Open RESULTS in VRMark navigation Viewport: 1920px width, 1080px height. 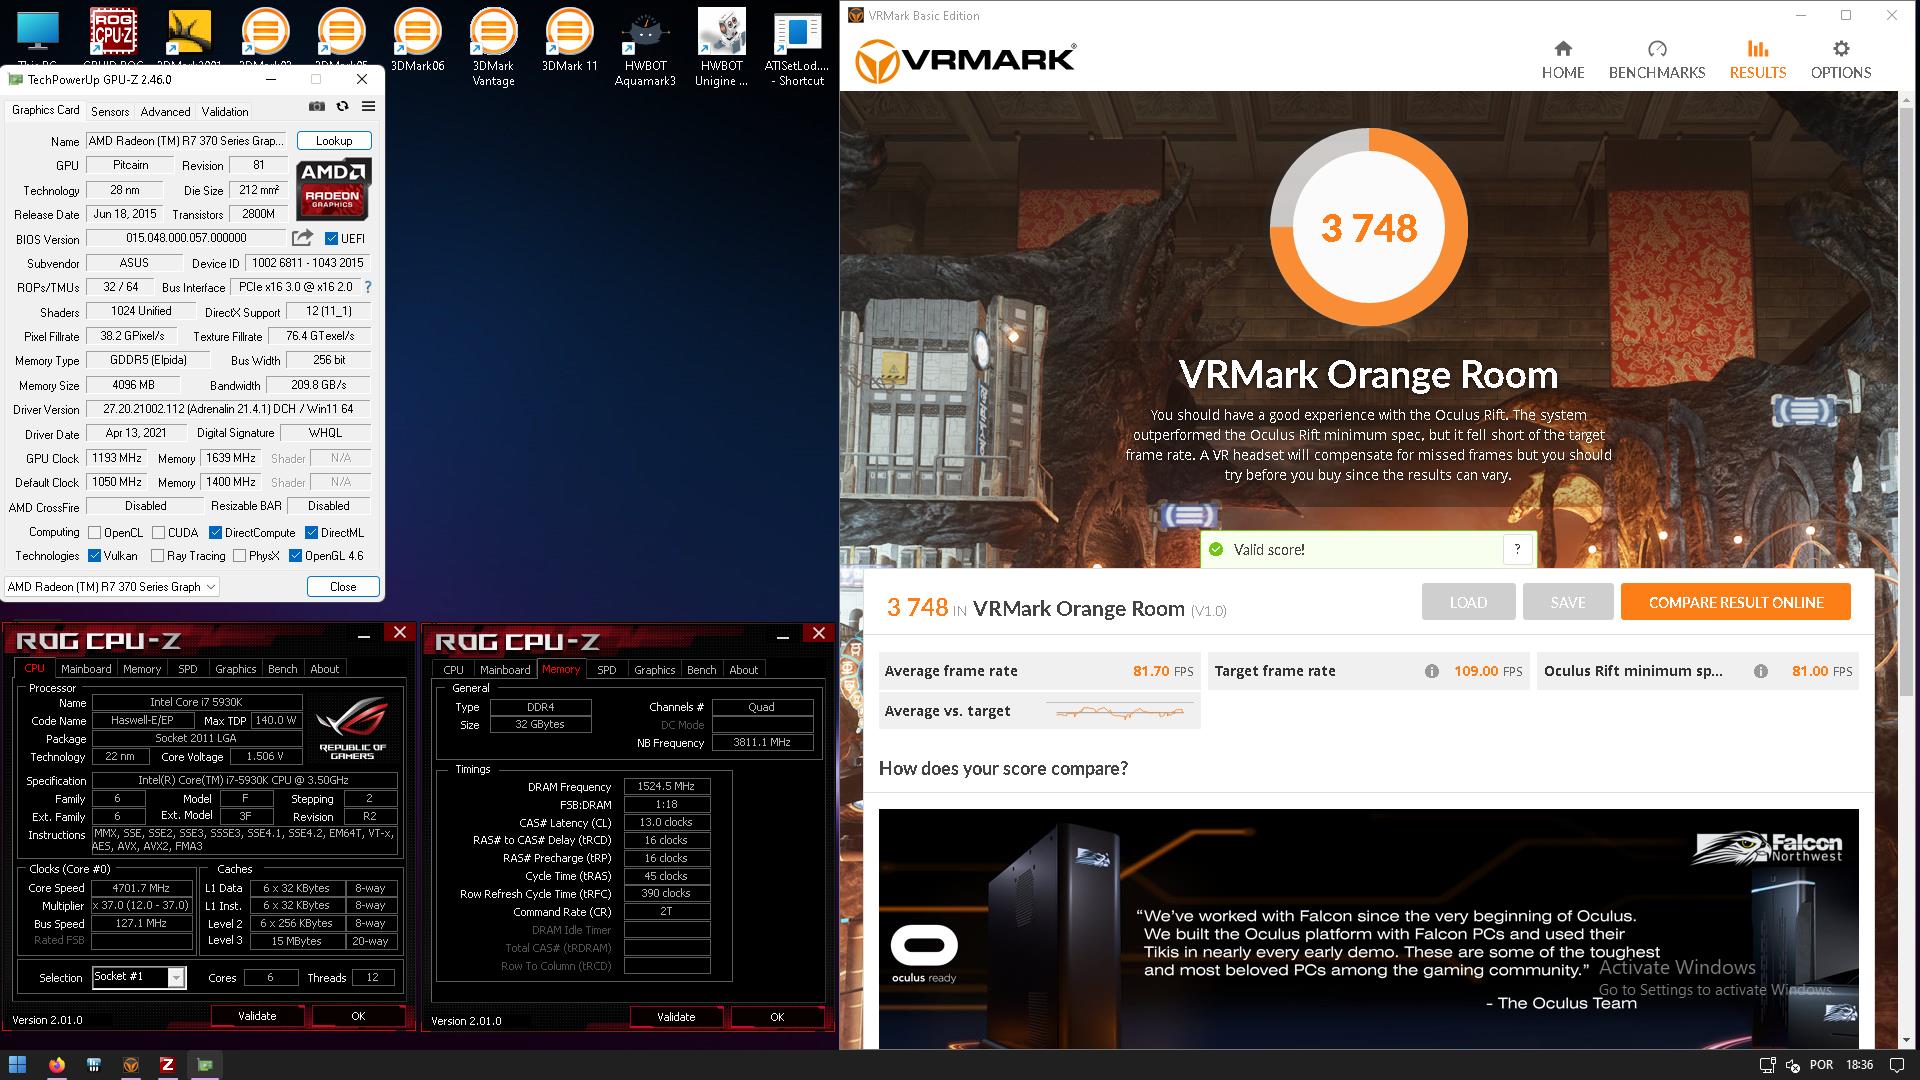[x=1758, y=60]
